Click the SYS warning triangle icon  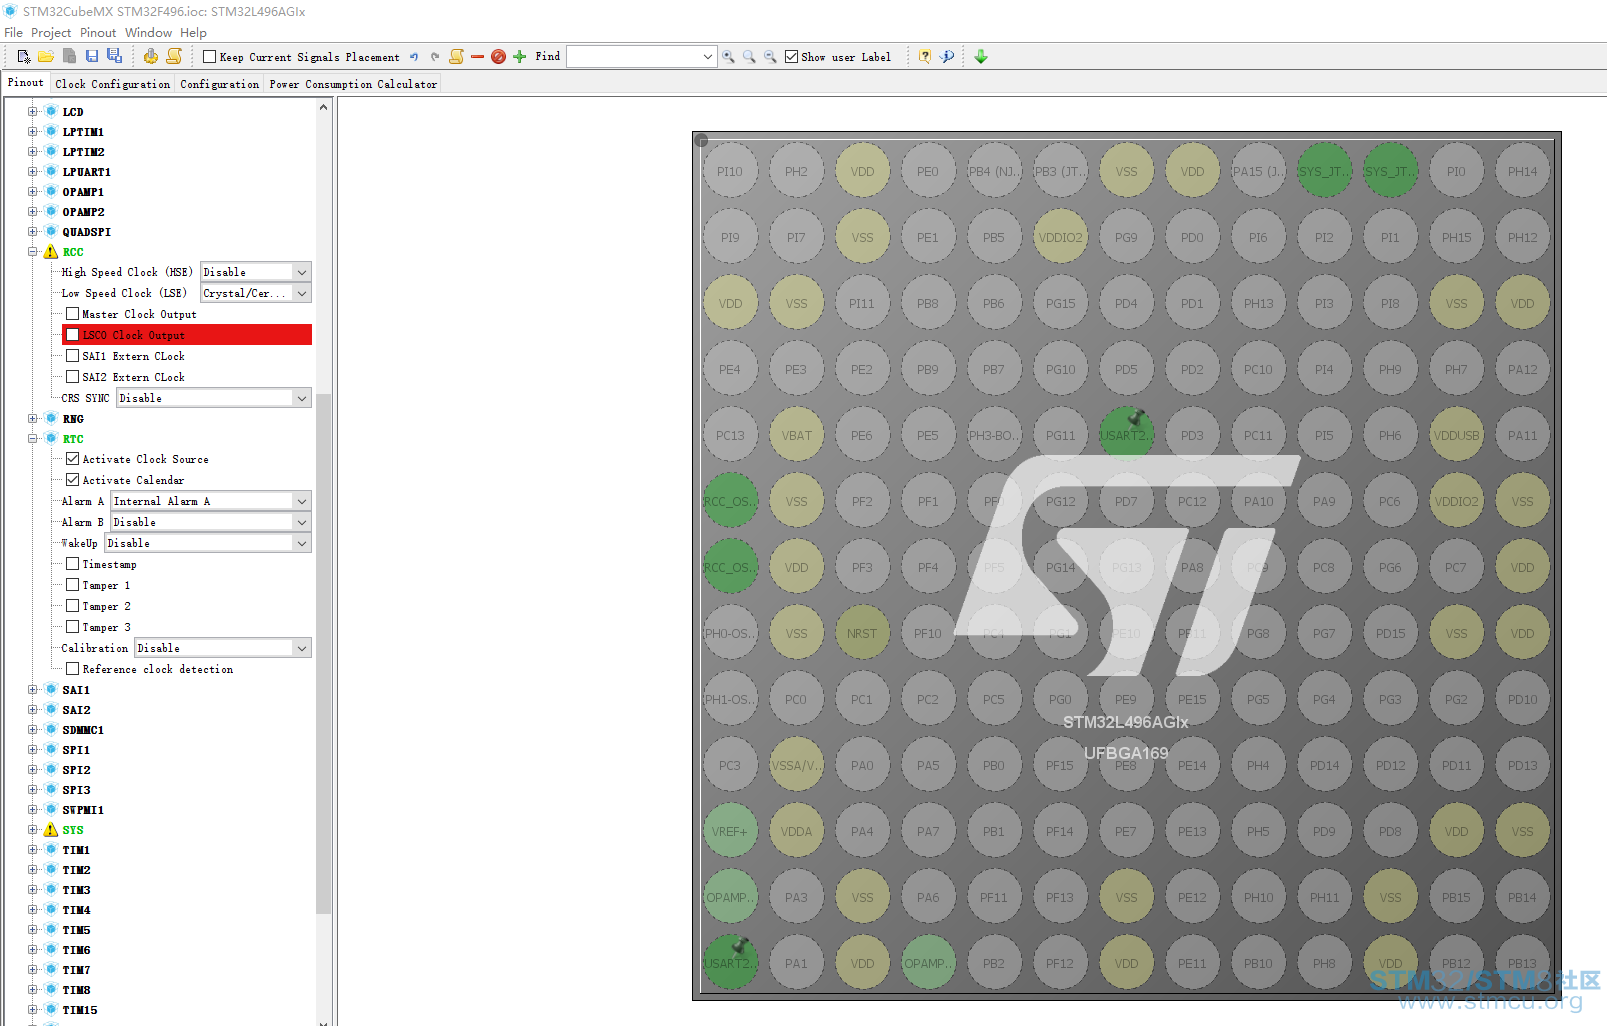(51, 830)
